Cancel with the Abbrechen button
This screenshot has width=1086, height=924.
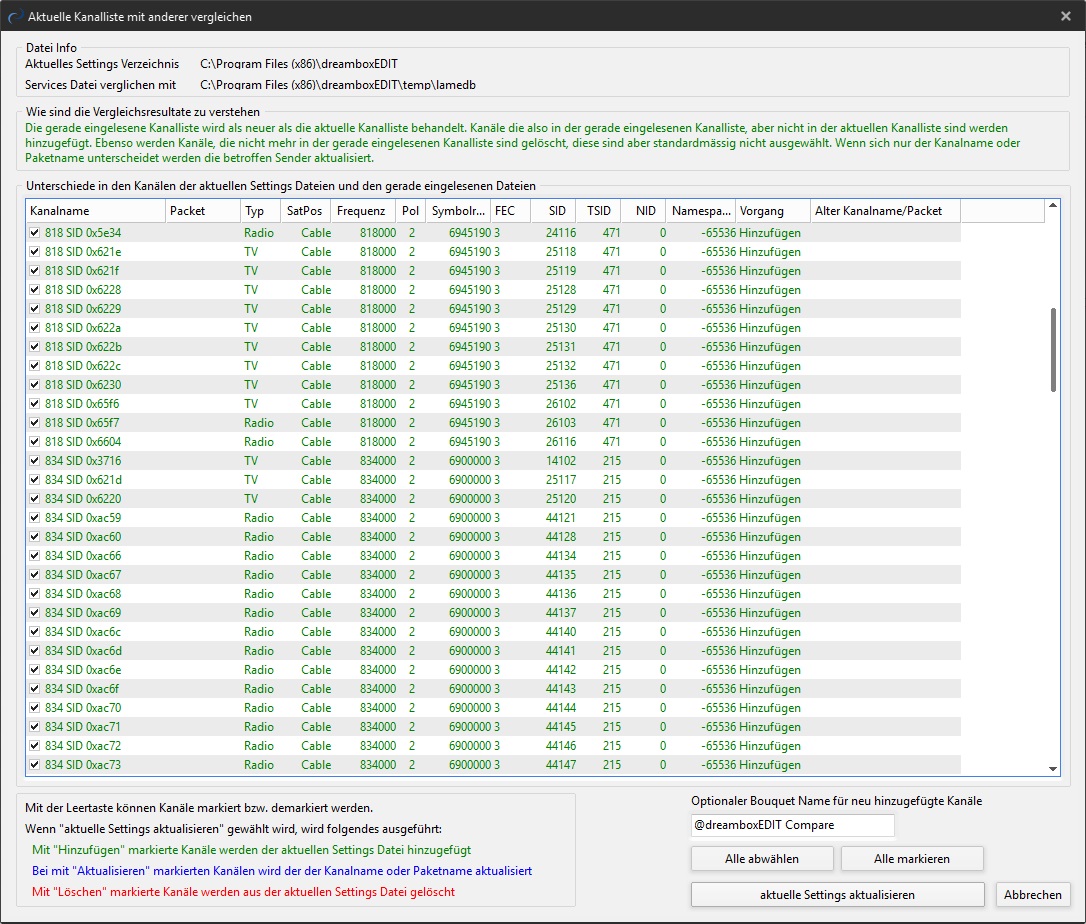[x=1033, y=895]
